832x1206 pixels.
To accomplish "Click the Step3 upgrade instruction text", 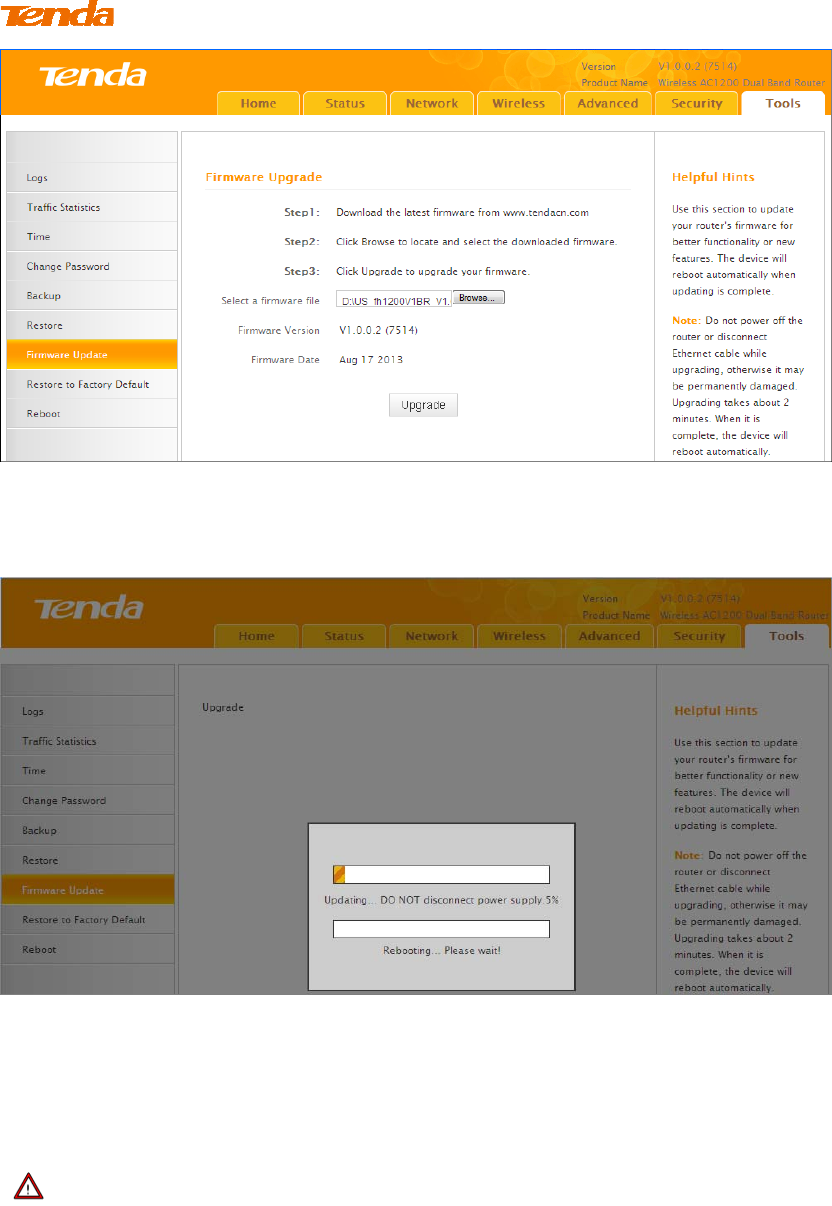I will (433, 272).
